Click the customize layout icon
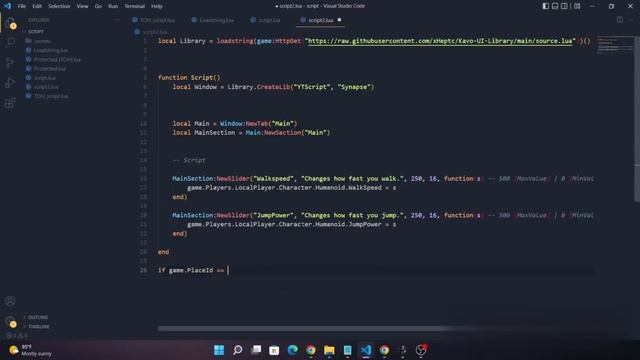 [577, 6]
